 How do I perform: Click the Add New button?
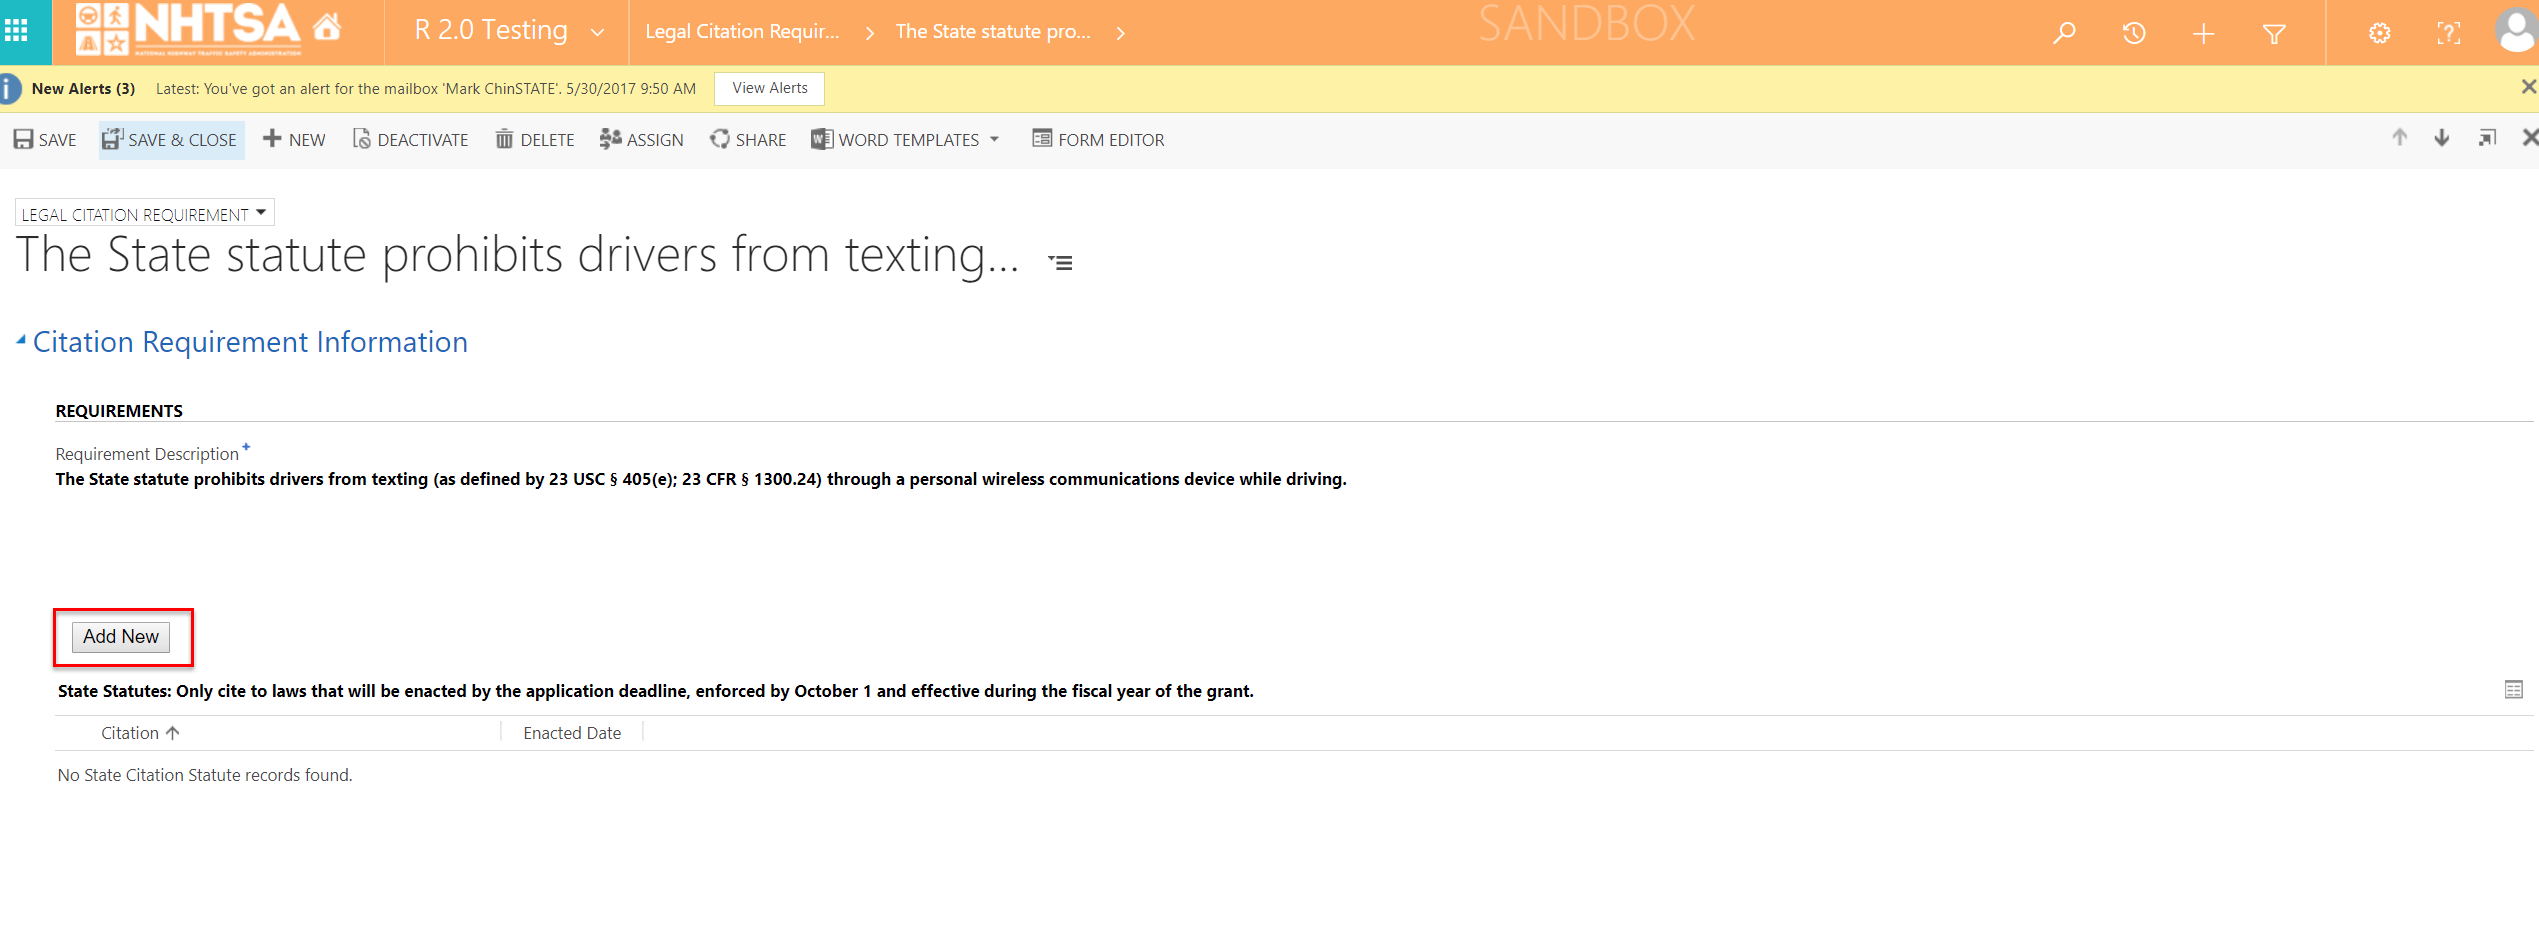coord(121,637)
